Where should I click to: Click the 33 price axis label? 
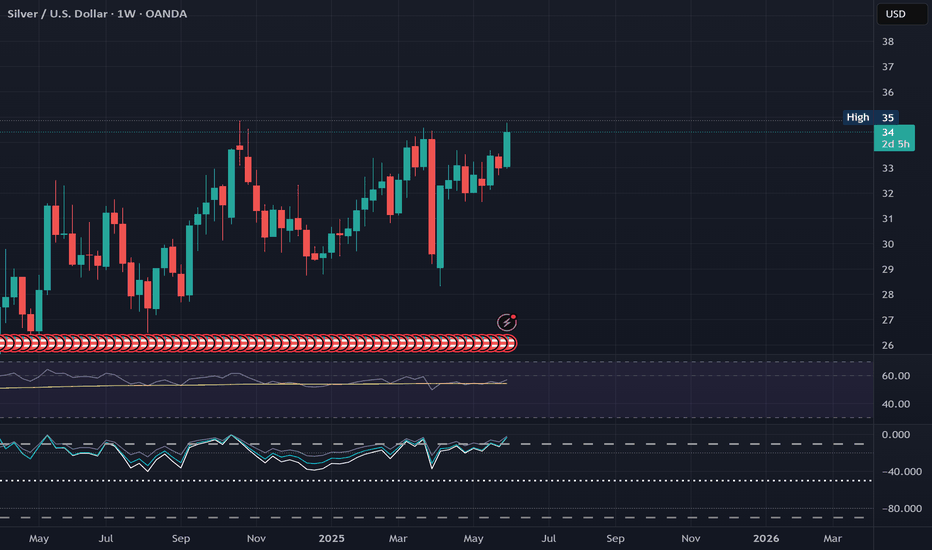pos(887,168)
